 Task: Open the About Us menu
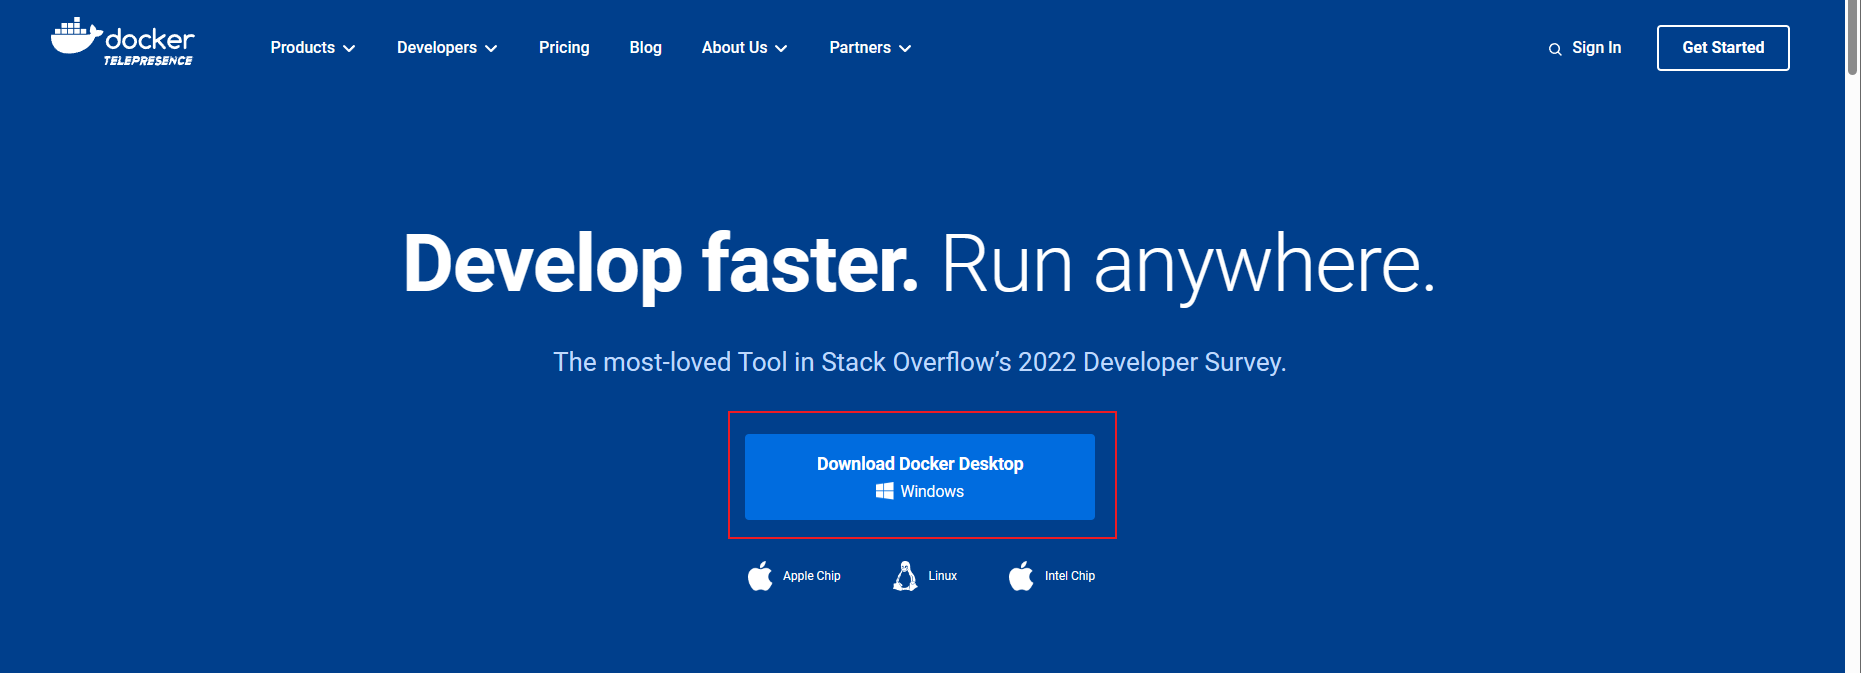pos(745,48)
